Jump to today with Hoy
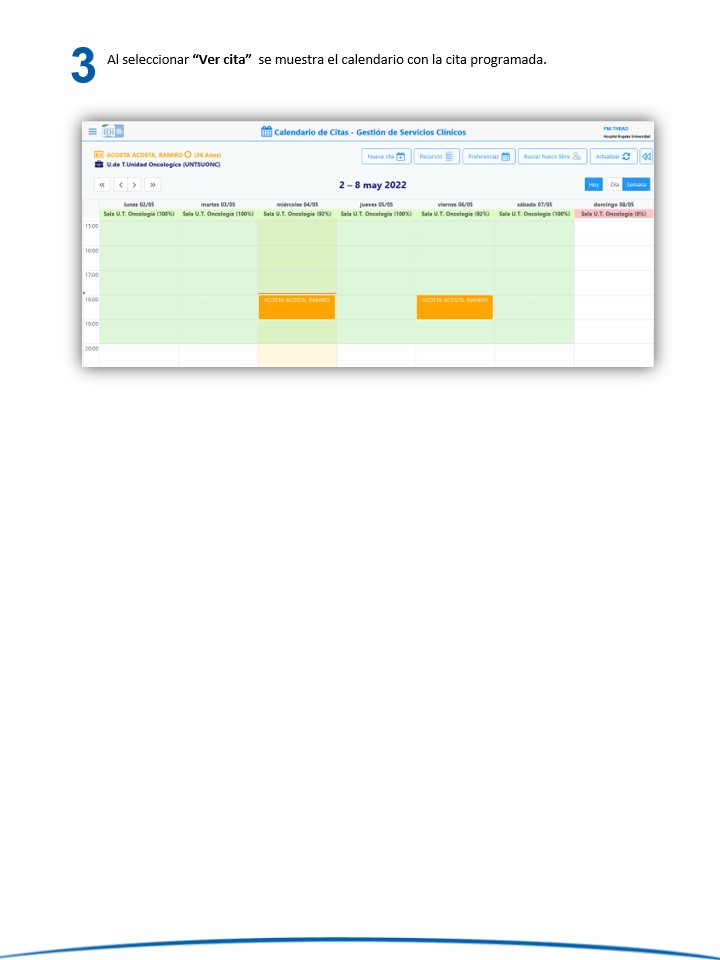Screen dimensions: 720x960 coord(593,185)
